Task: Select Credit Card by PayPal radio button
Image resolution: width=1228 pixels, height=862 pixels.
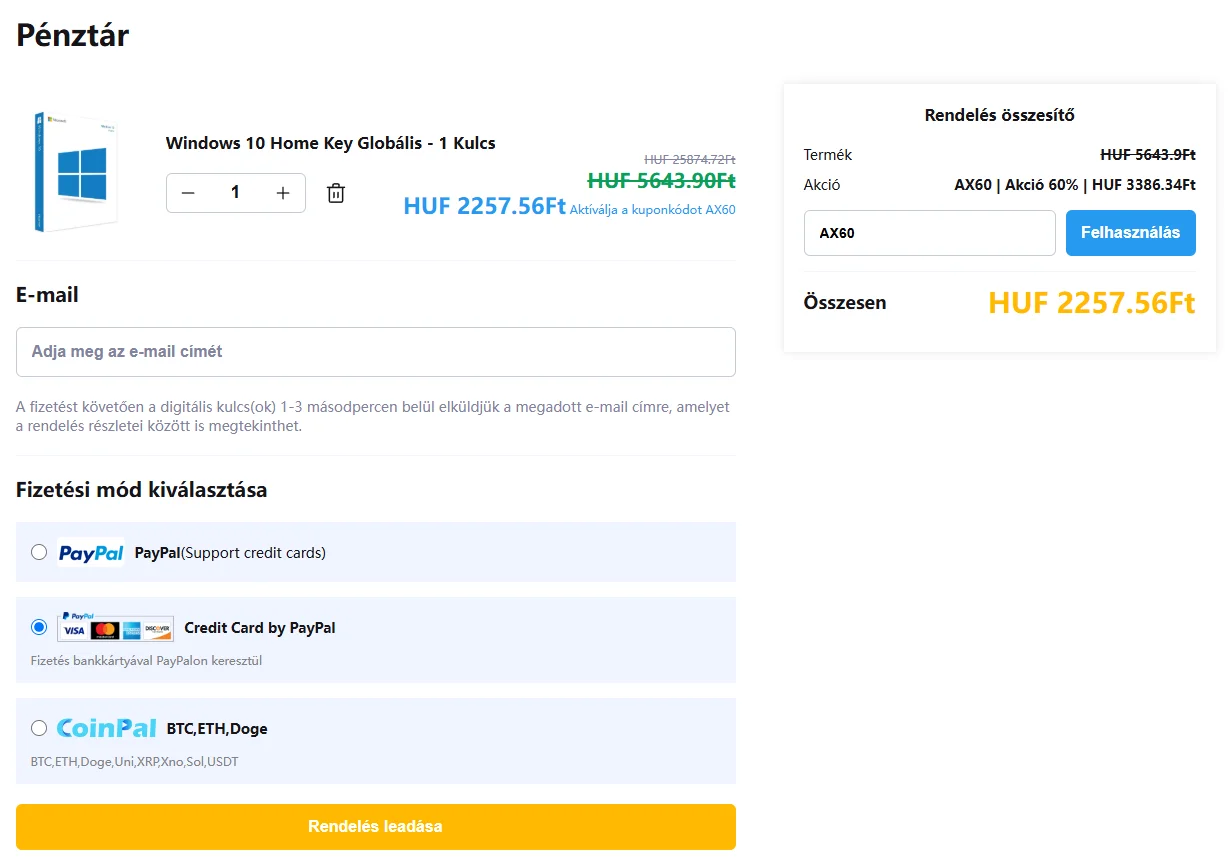Action: [39, 627]
